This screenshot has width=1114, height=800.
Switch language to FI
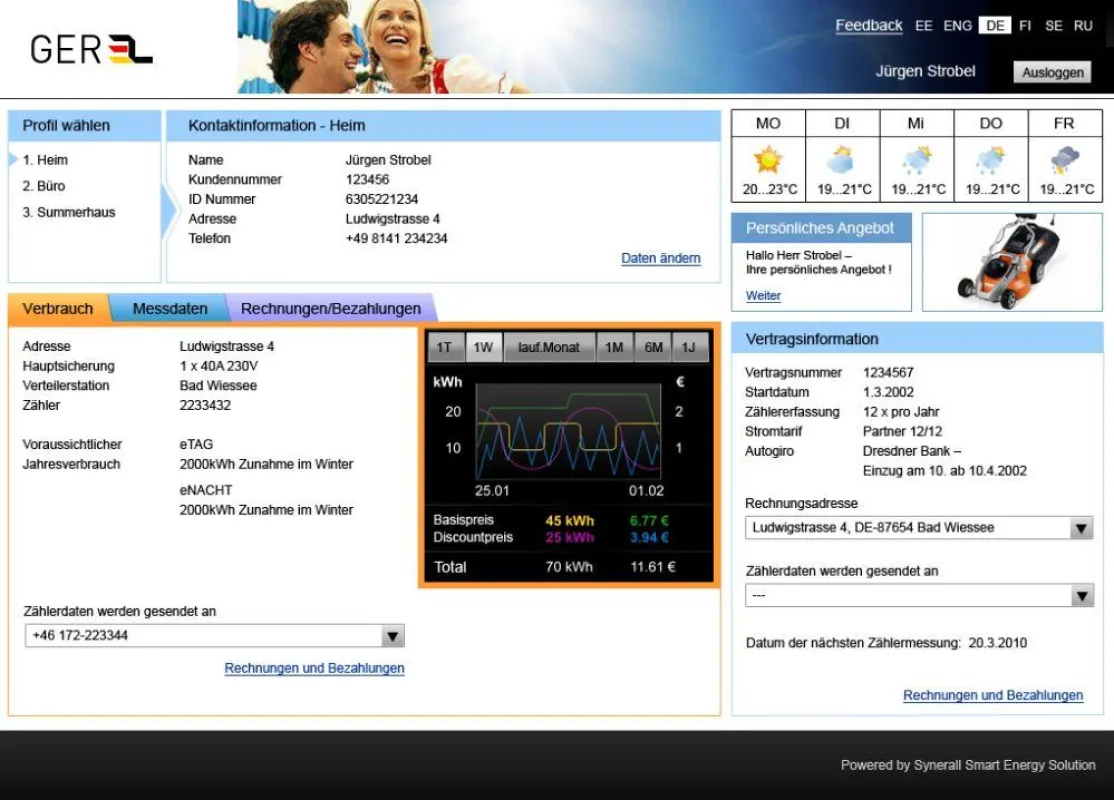coord(1024,26)
